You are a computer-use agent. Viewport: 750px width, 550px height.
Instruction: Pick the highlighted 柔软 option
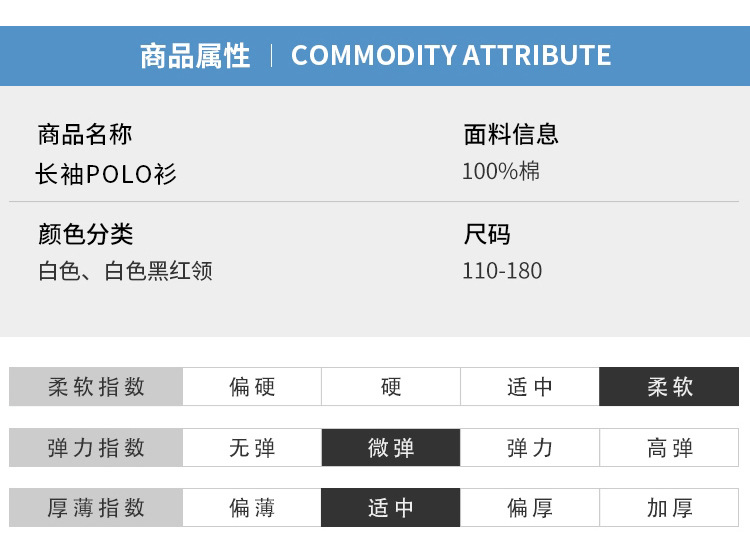click(669, 387)
